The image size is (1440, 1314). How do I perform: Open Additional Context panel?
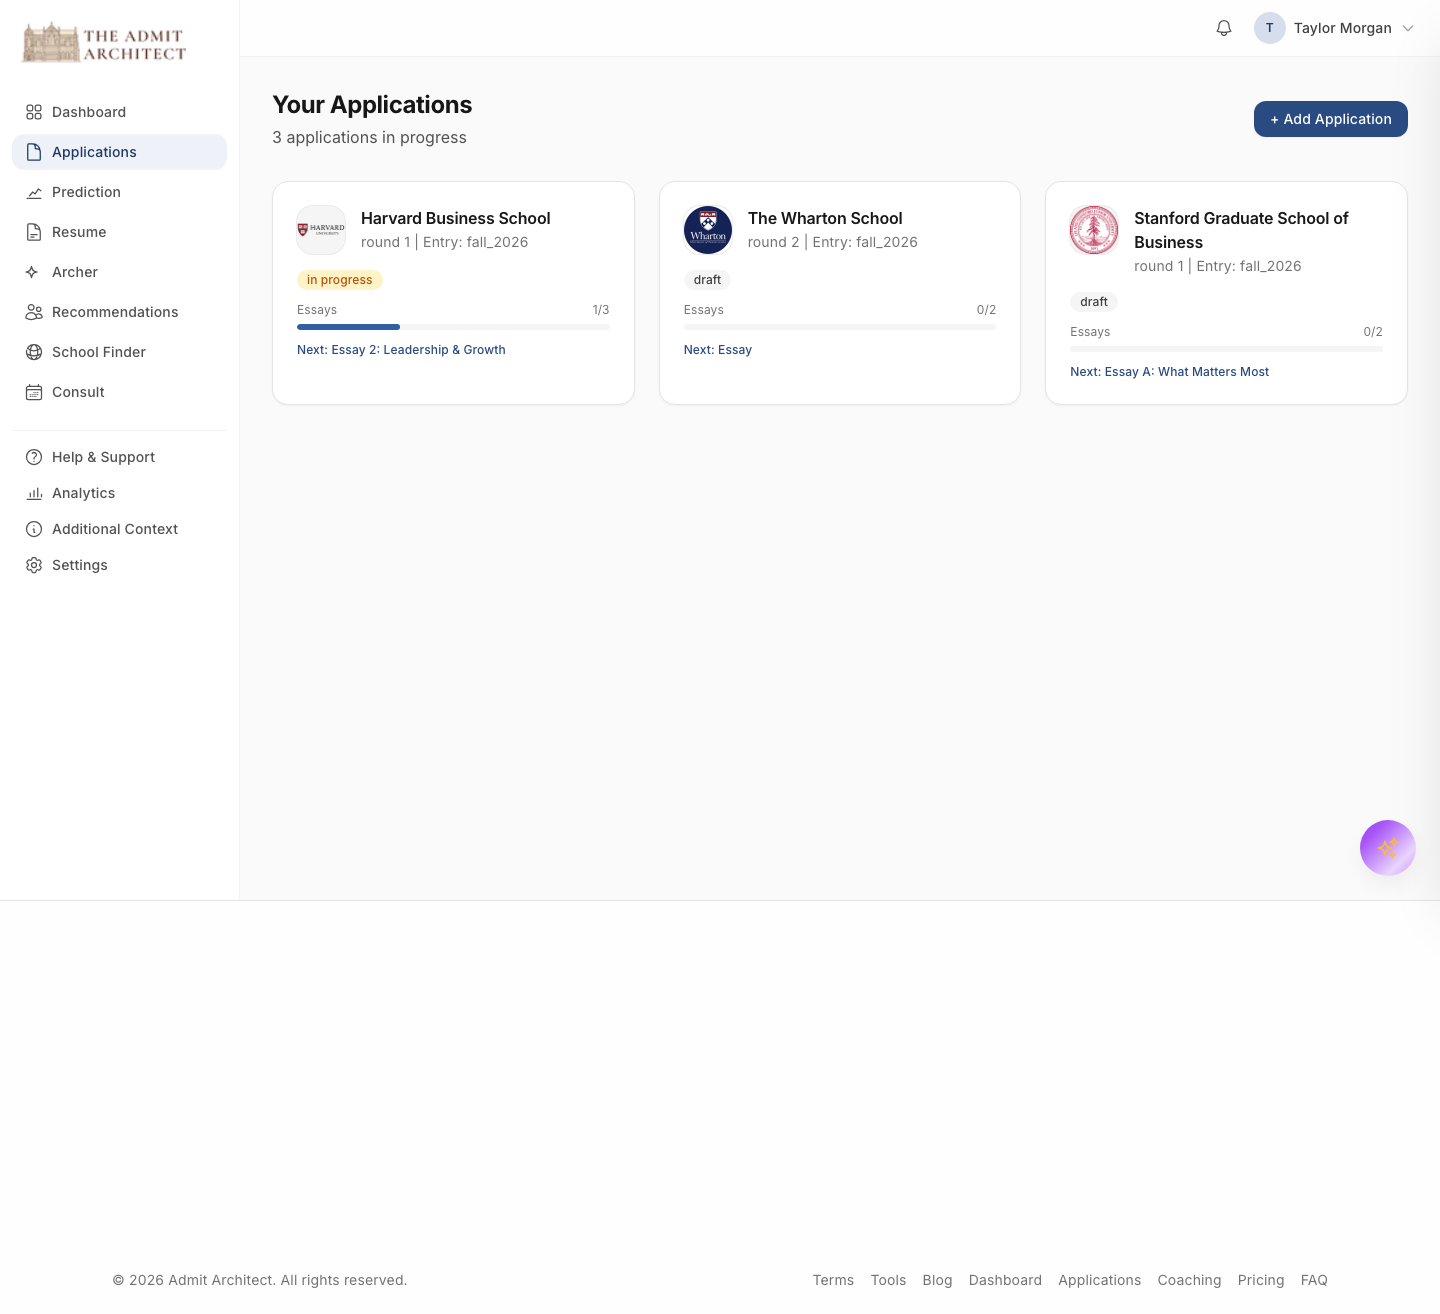114,529
